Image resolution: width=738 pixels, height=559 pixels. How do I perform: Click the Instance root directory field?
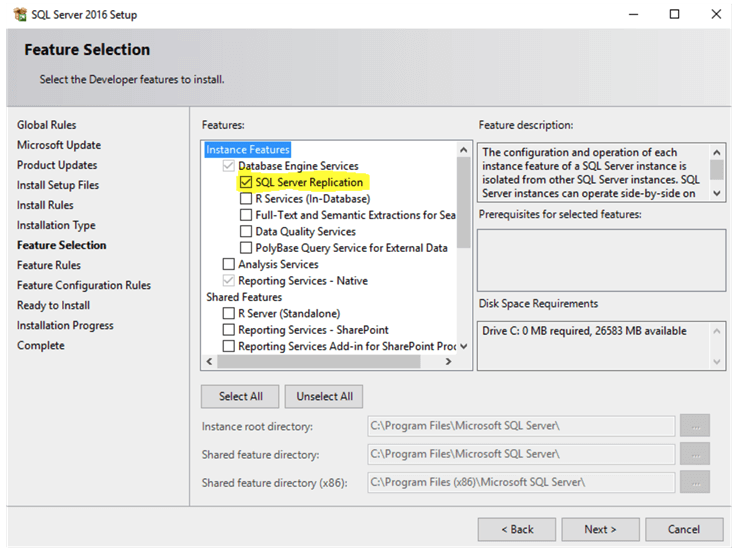[x=521, y=426]
